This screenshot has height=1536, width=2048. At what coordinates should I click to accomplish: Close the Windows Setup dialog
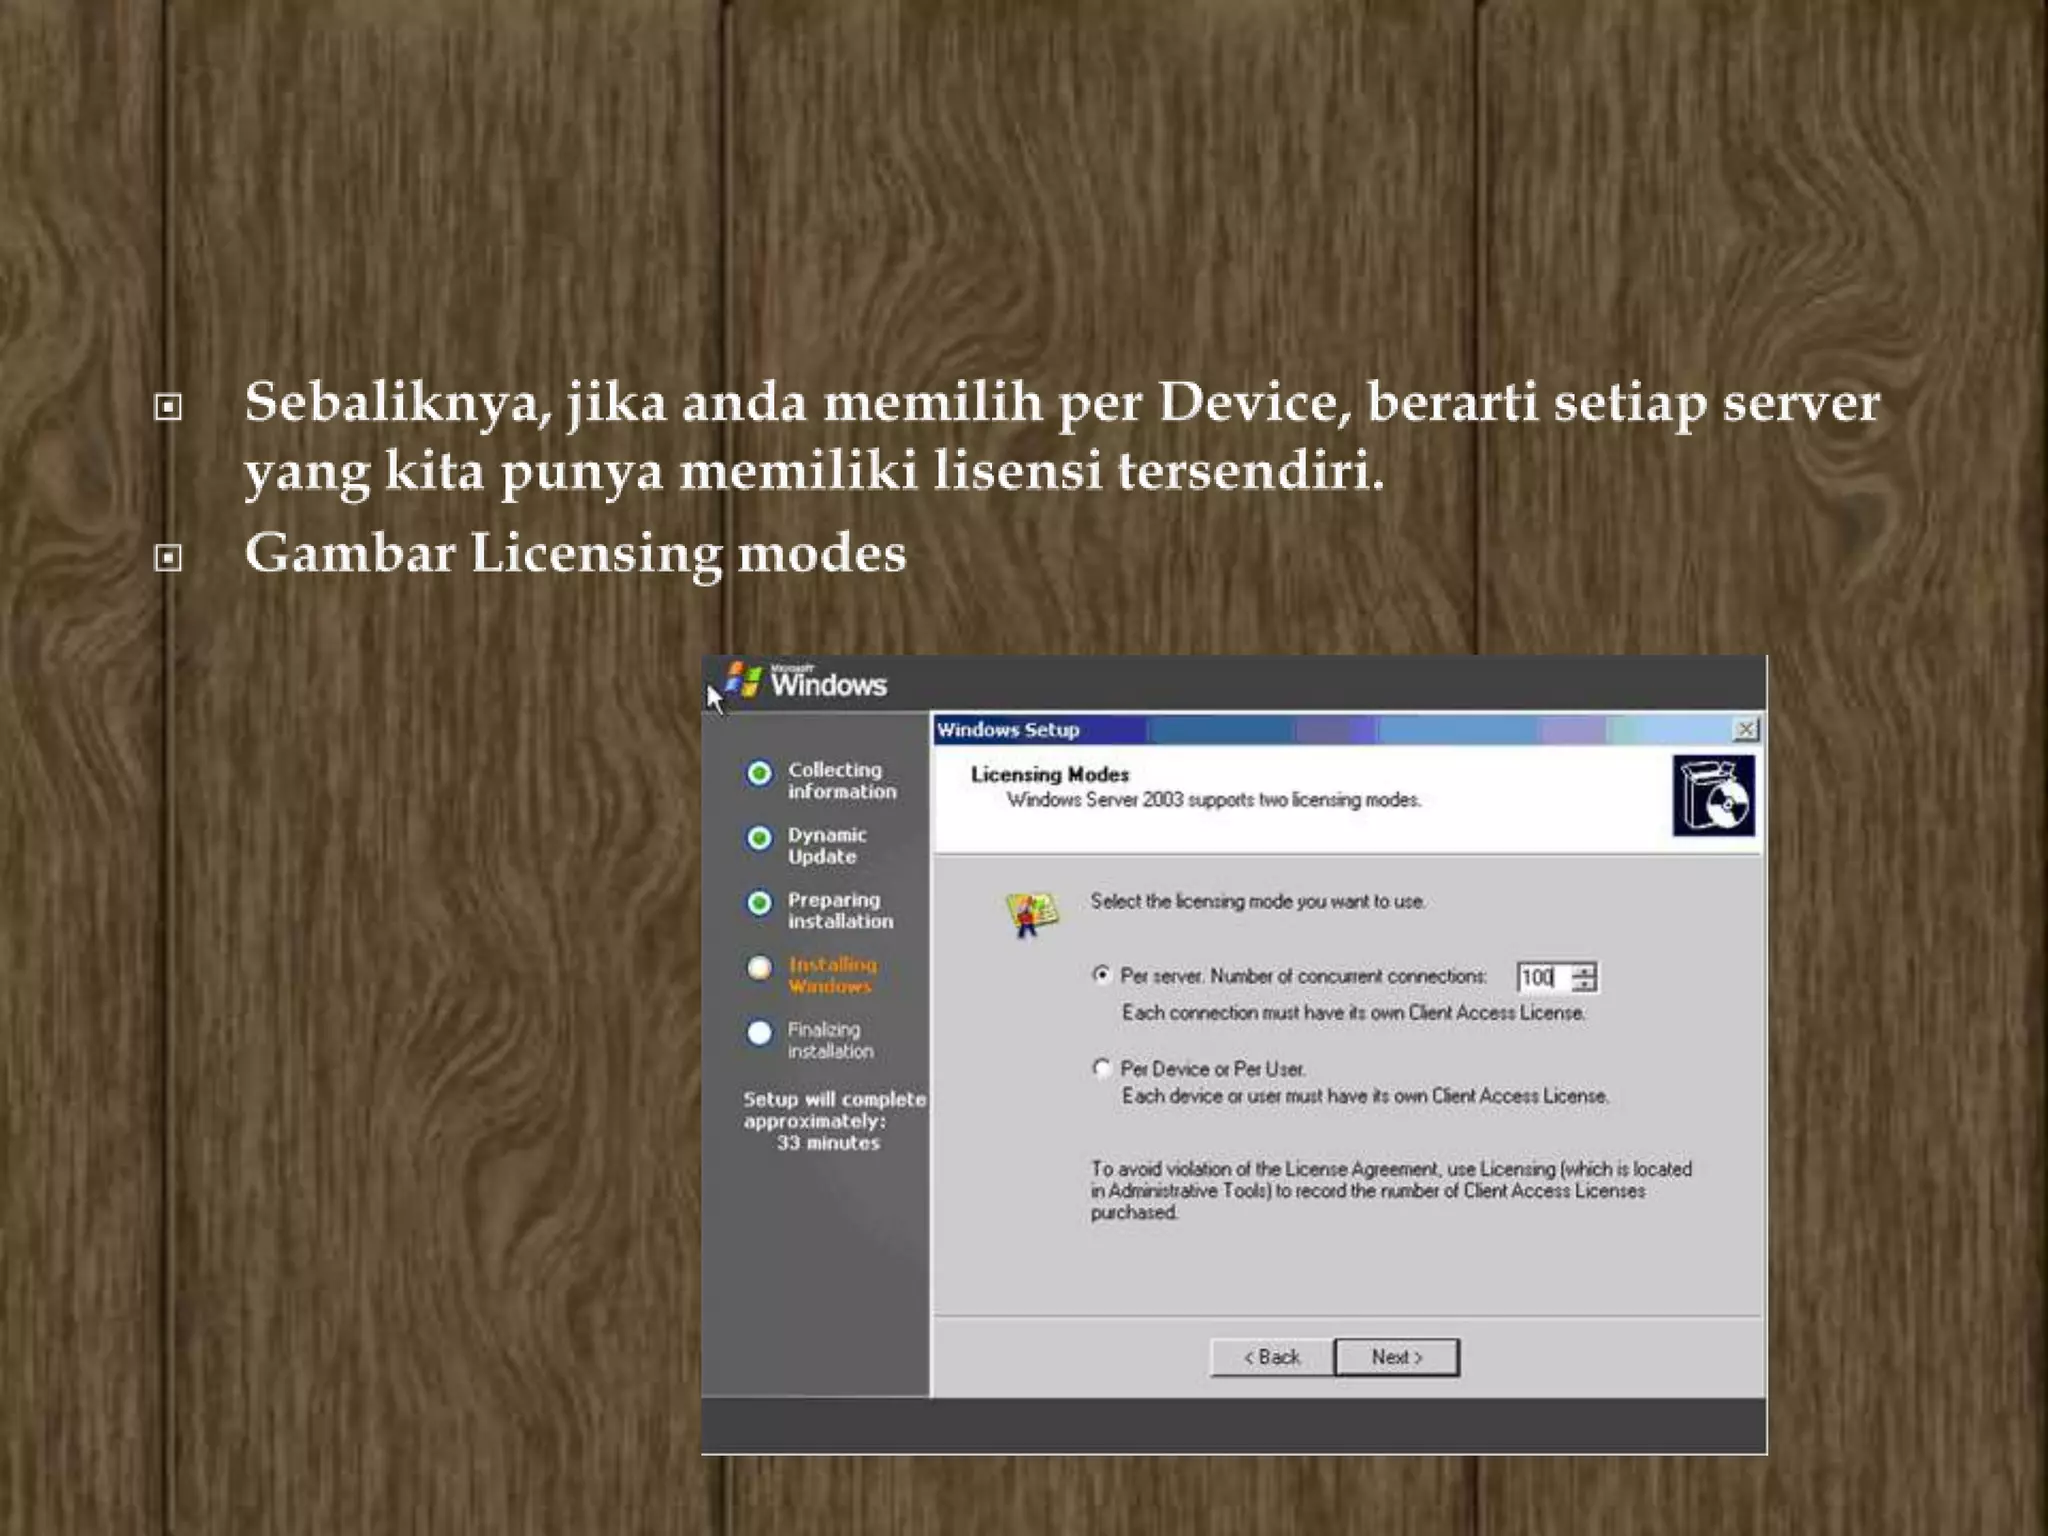pos(1745,729)
